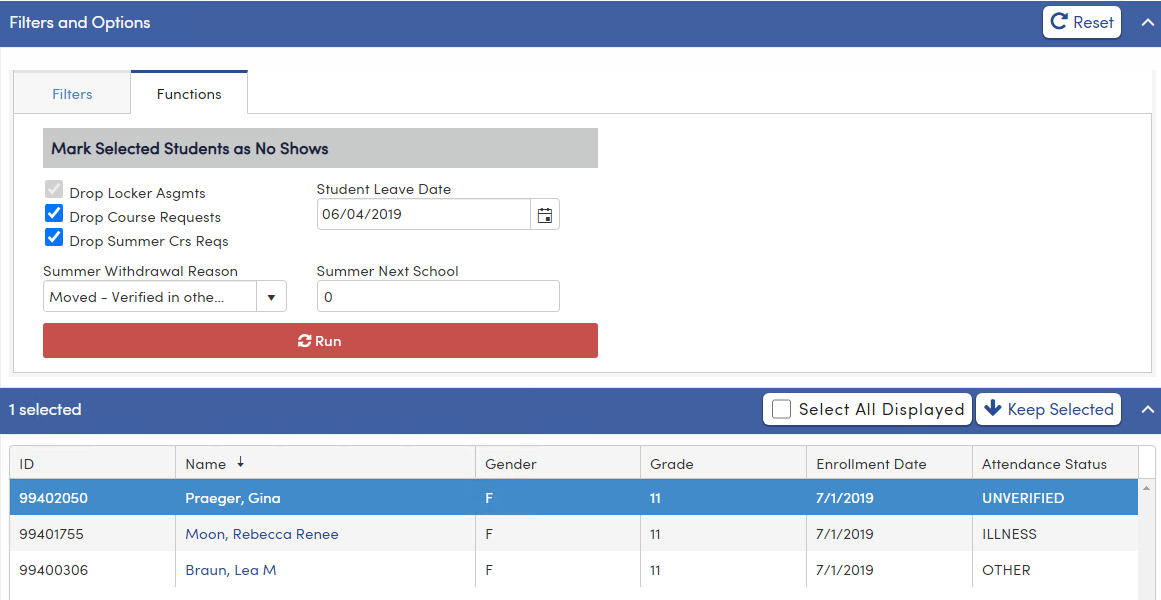
Task: Click the sort arrow beside the Name header
Action: point(240,463)
